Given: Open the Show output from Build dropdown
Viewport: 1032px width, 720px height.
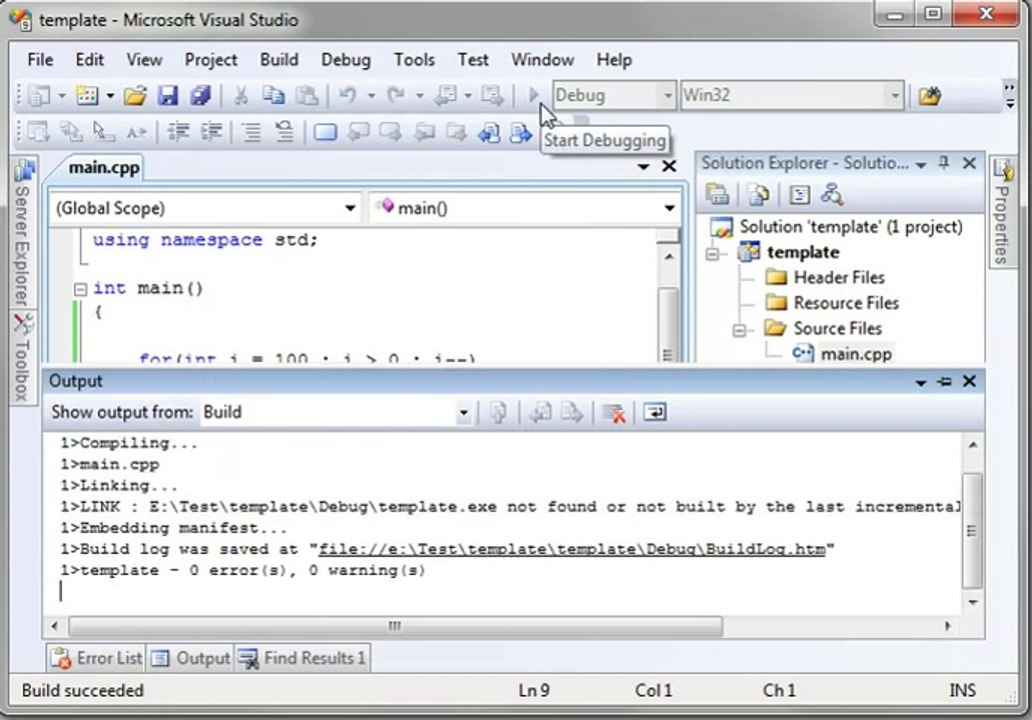Looking at the screenshot, I should pyautogui.click(x=463, y=413).
